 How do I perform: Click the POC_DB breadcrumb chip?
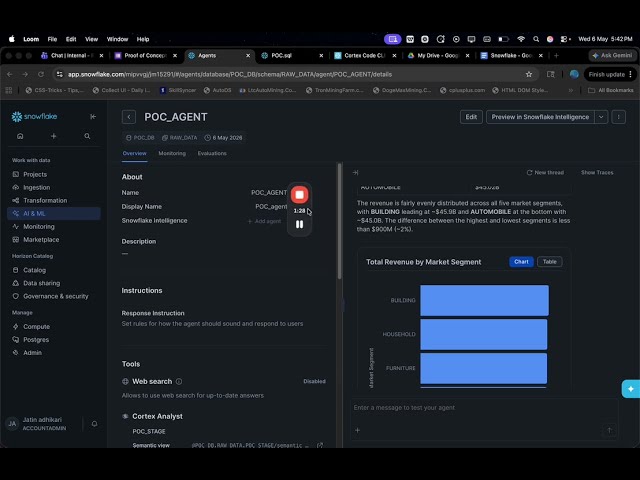click(140, 138)
